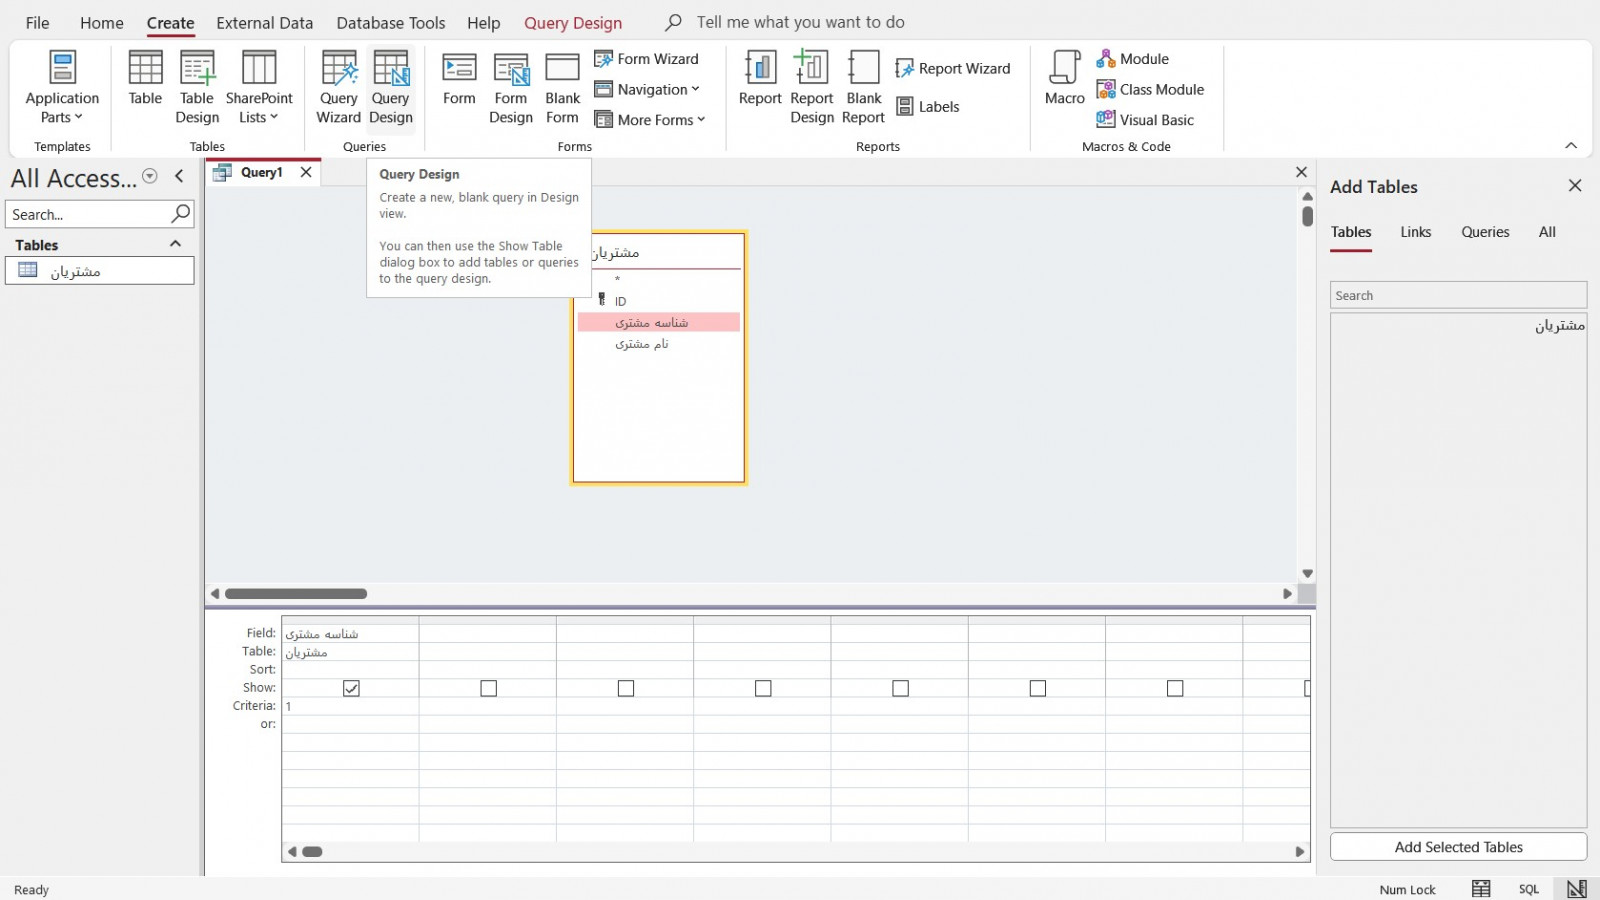
Task: Start the Form Wizard
Action: (647, 59)
